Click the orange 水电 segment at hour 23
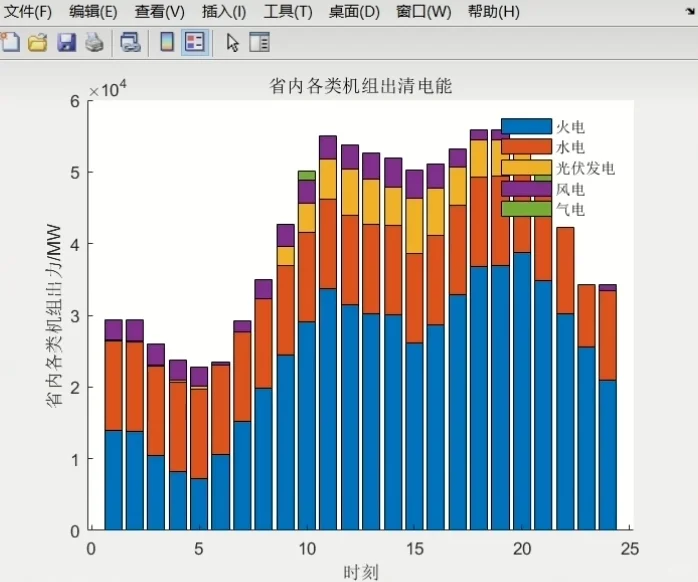The height and width of the screenshot is (582, 698). (587, 316)
